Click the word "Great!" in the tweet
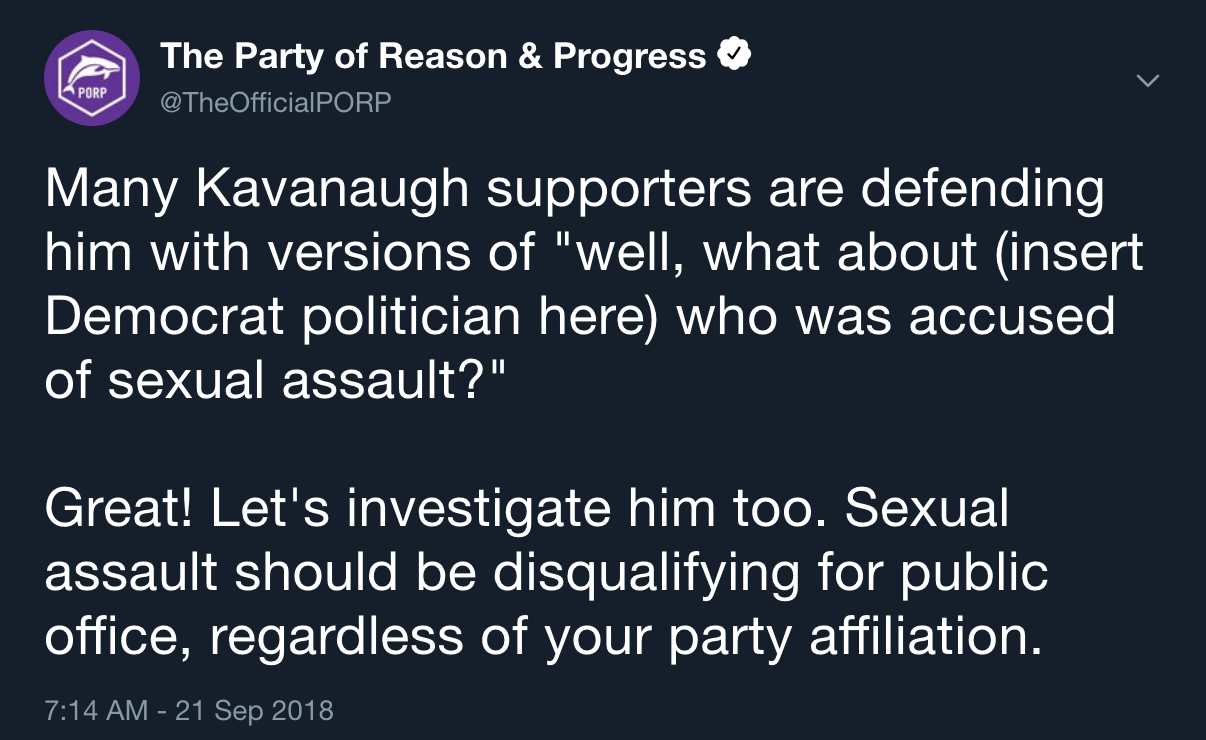The width and height of the screenshot is (1206, 740). point(118,509)
